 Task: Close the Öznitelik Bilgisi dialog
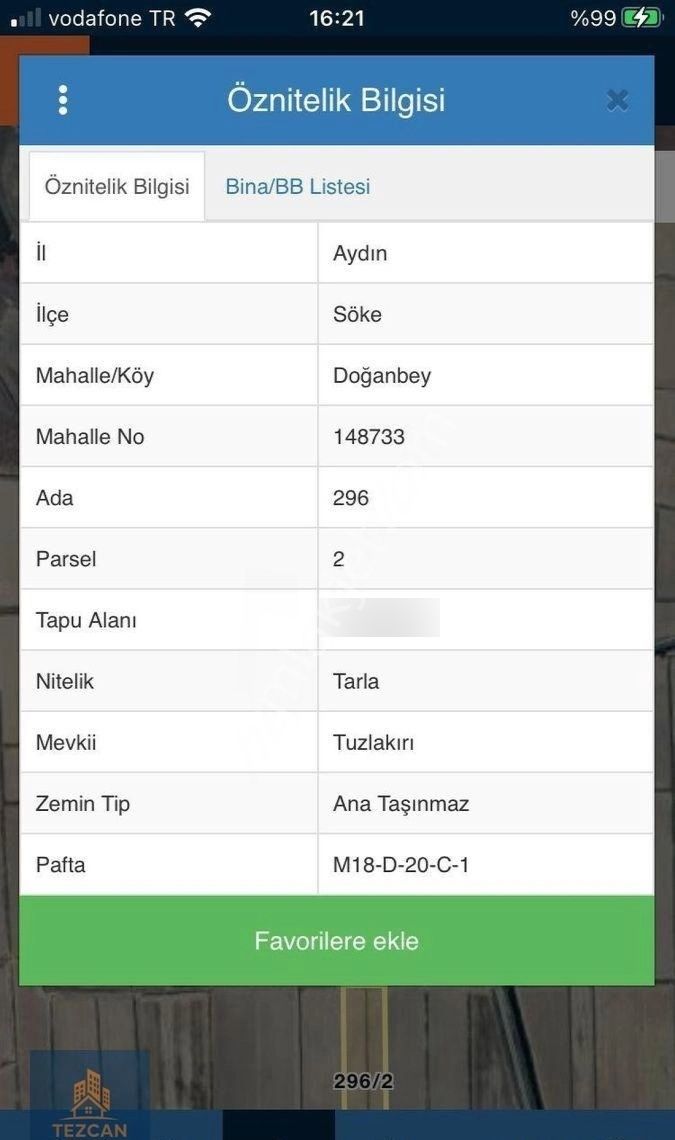point(617,100)
